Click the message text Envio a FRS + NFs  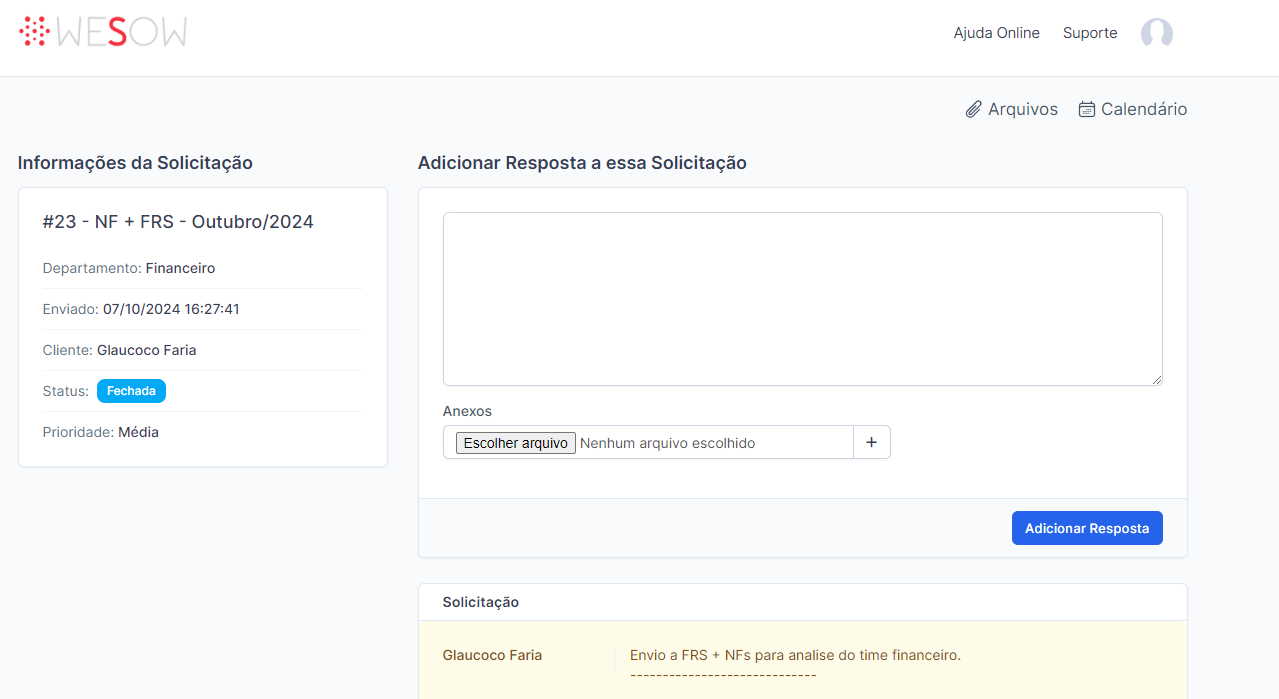point(795,655)
